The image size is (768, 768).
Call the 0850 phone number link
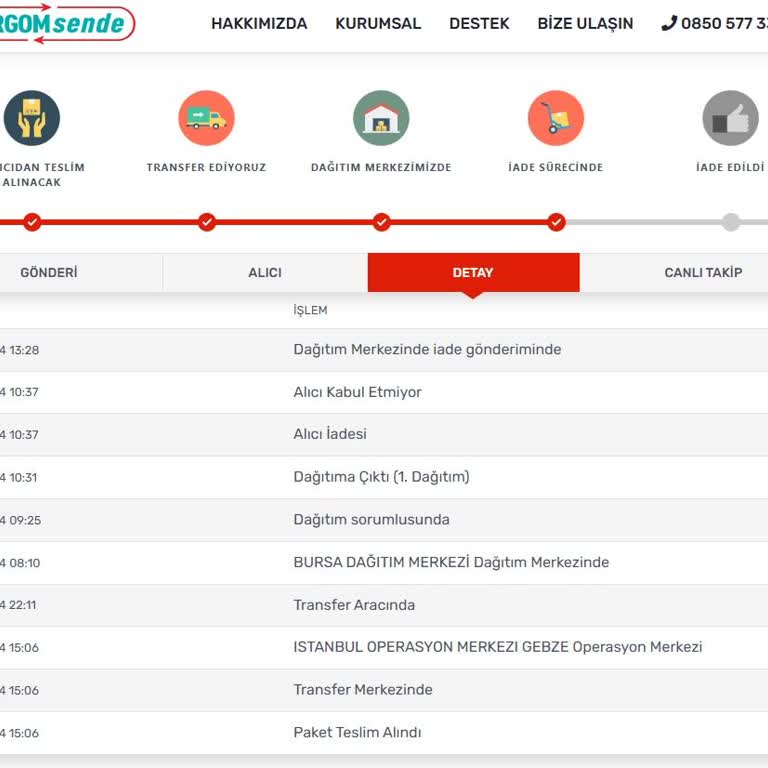724,24
